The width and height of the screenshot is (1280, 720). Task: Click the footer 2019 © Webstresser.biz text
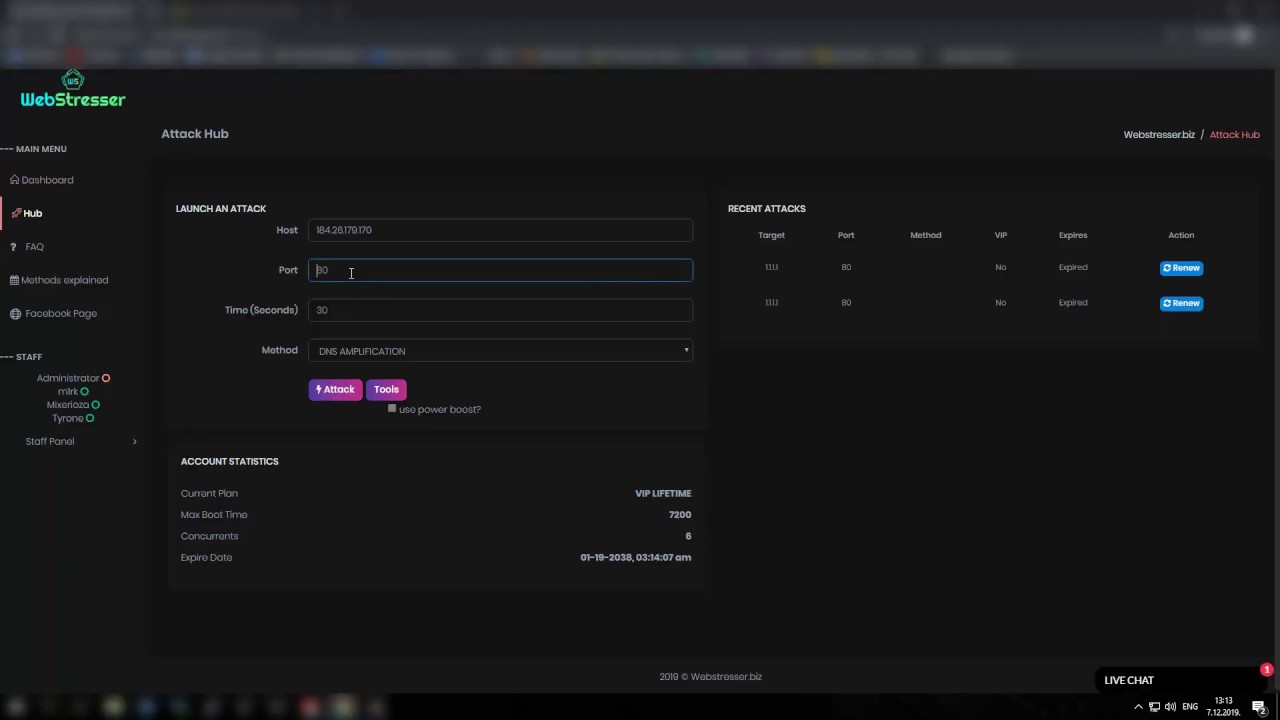coord(711,677)
